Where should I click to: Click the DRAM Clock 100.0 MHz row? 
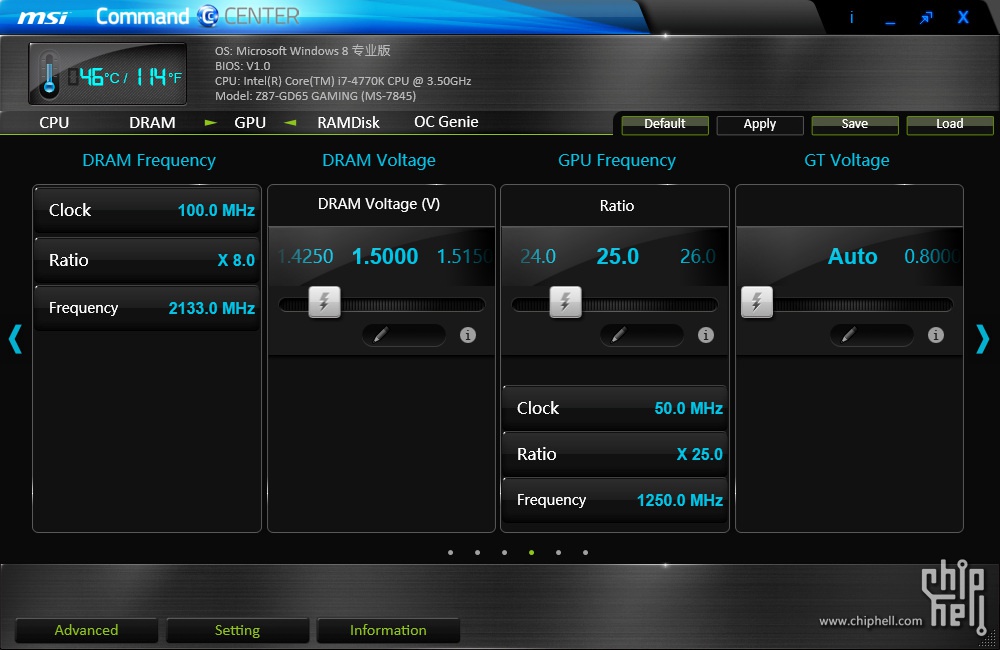(147, 210)
